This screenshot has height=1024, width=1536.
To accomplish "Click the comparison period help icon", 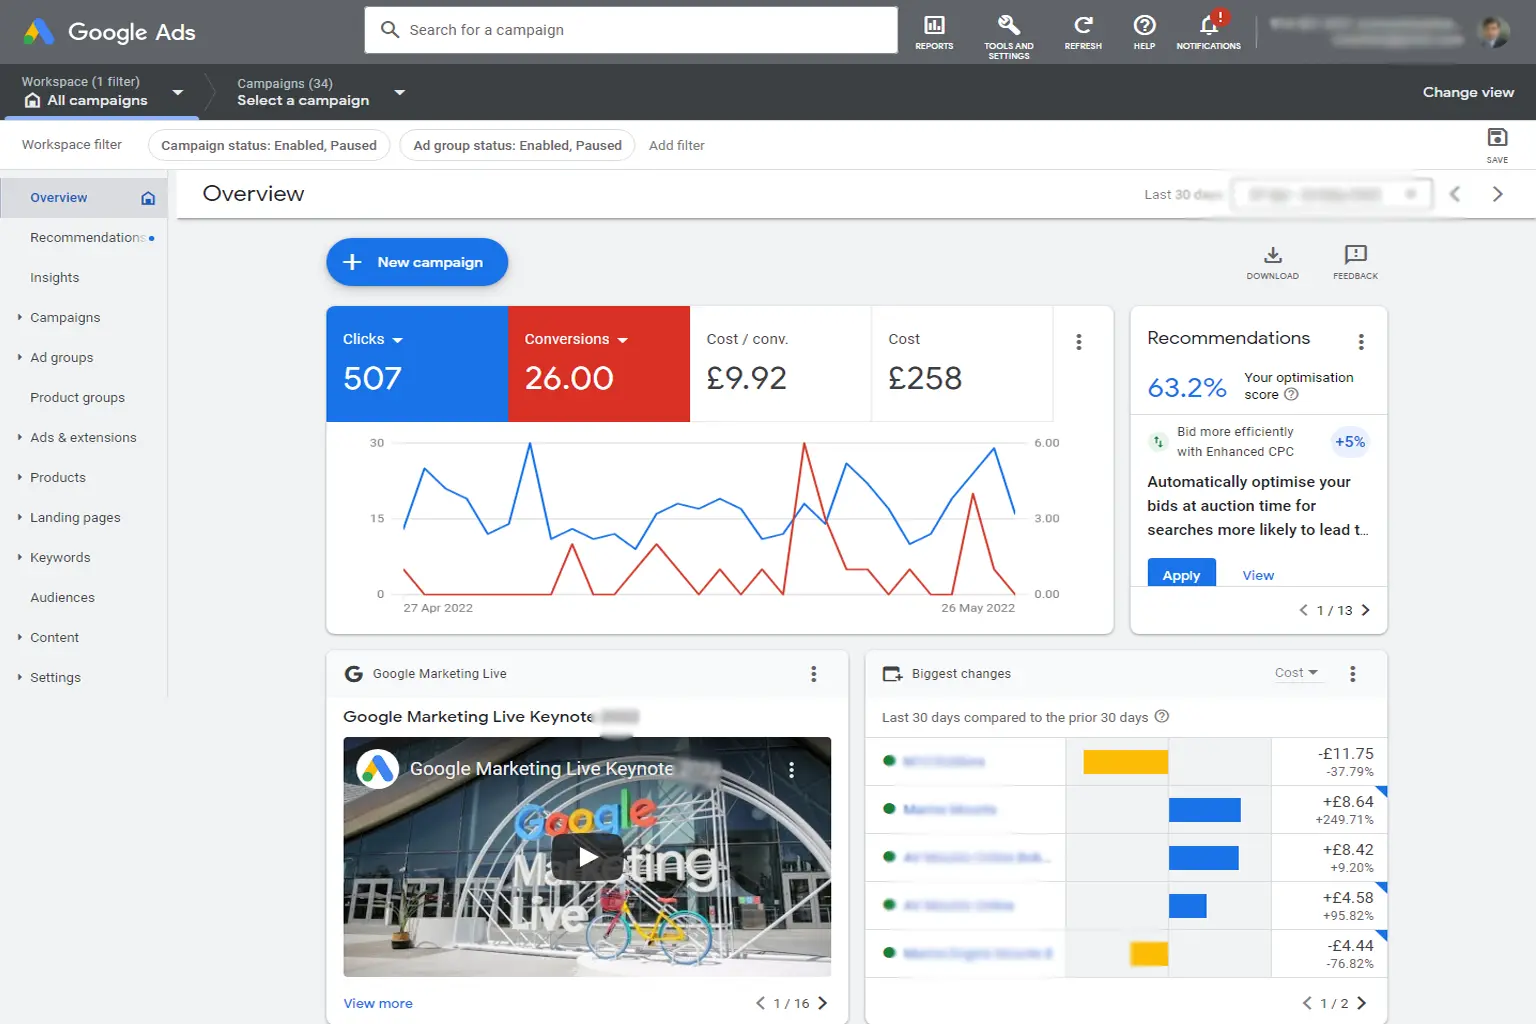I will (x=1161, y=717).
